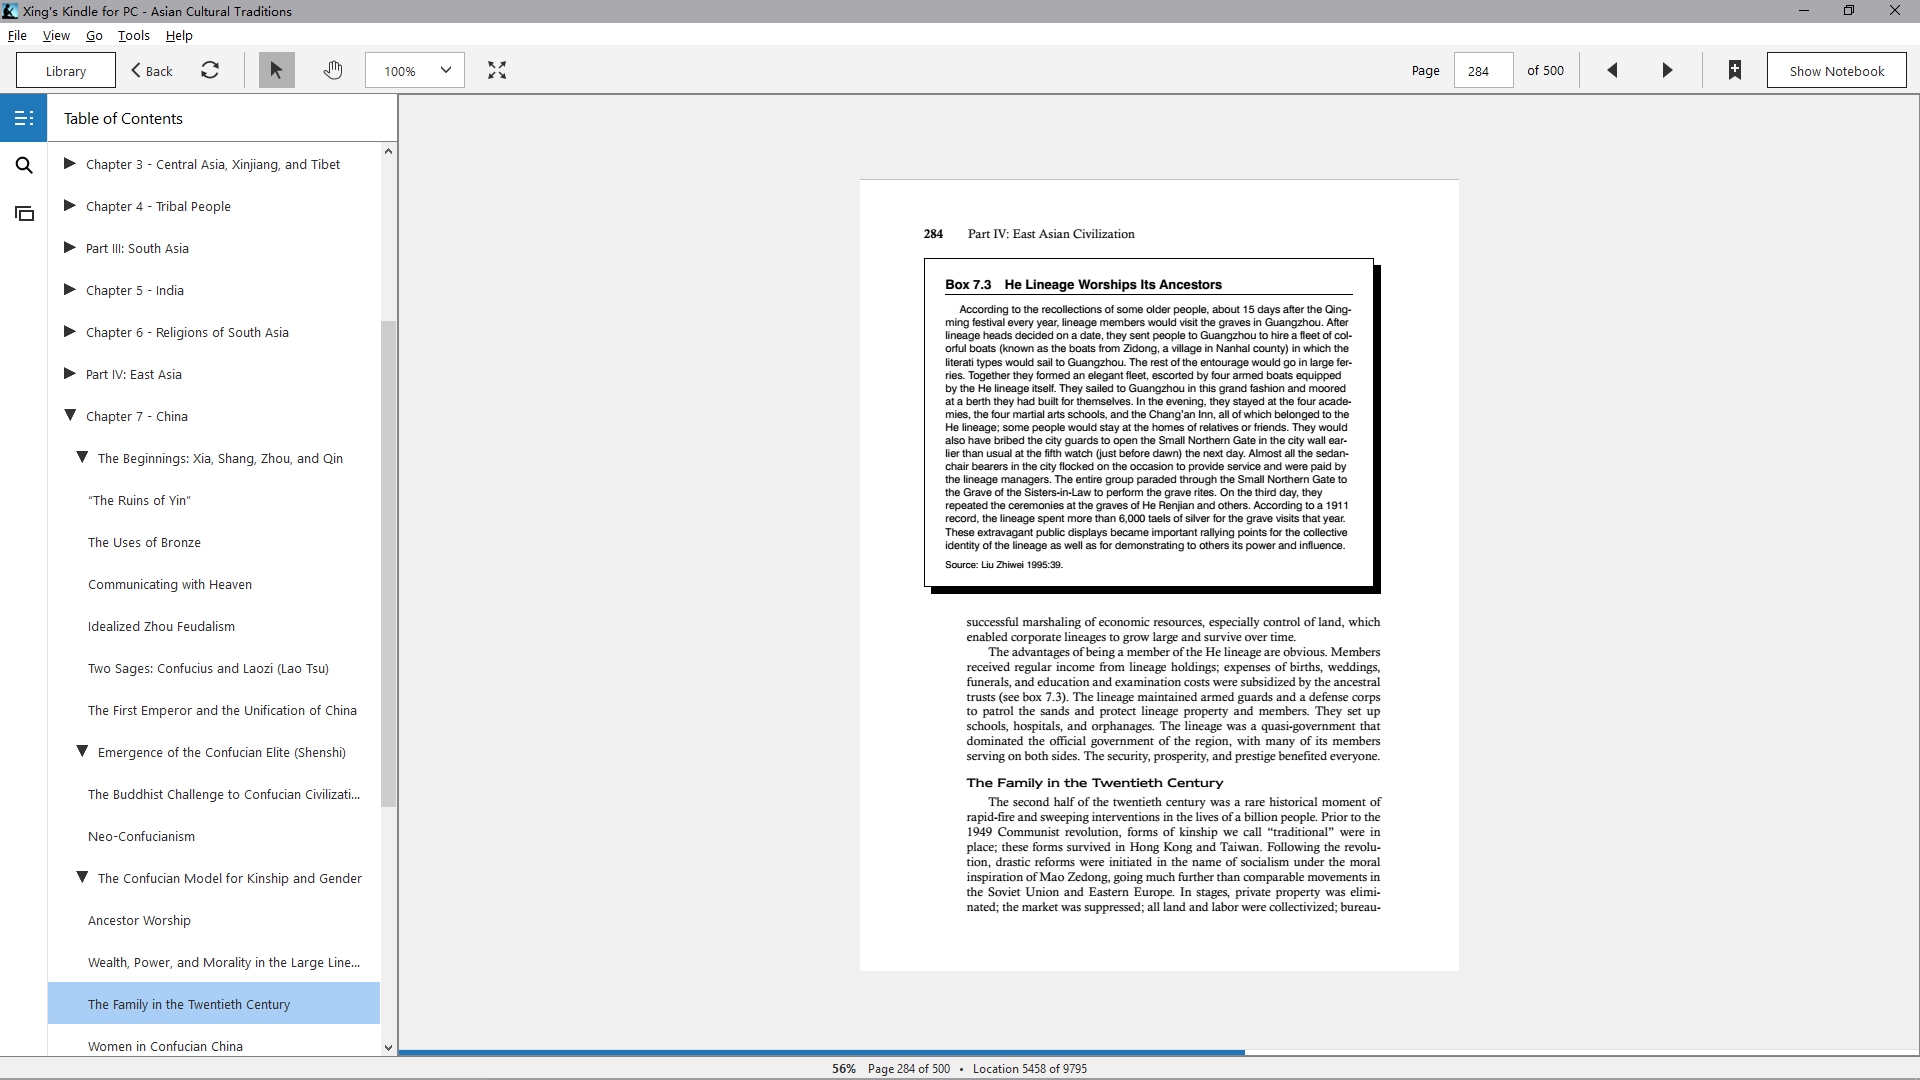Jump to Ancestor Worship
The image size is (1920, 1080).
[139, 920]
